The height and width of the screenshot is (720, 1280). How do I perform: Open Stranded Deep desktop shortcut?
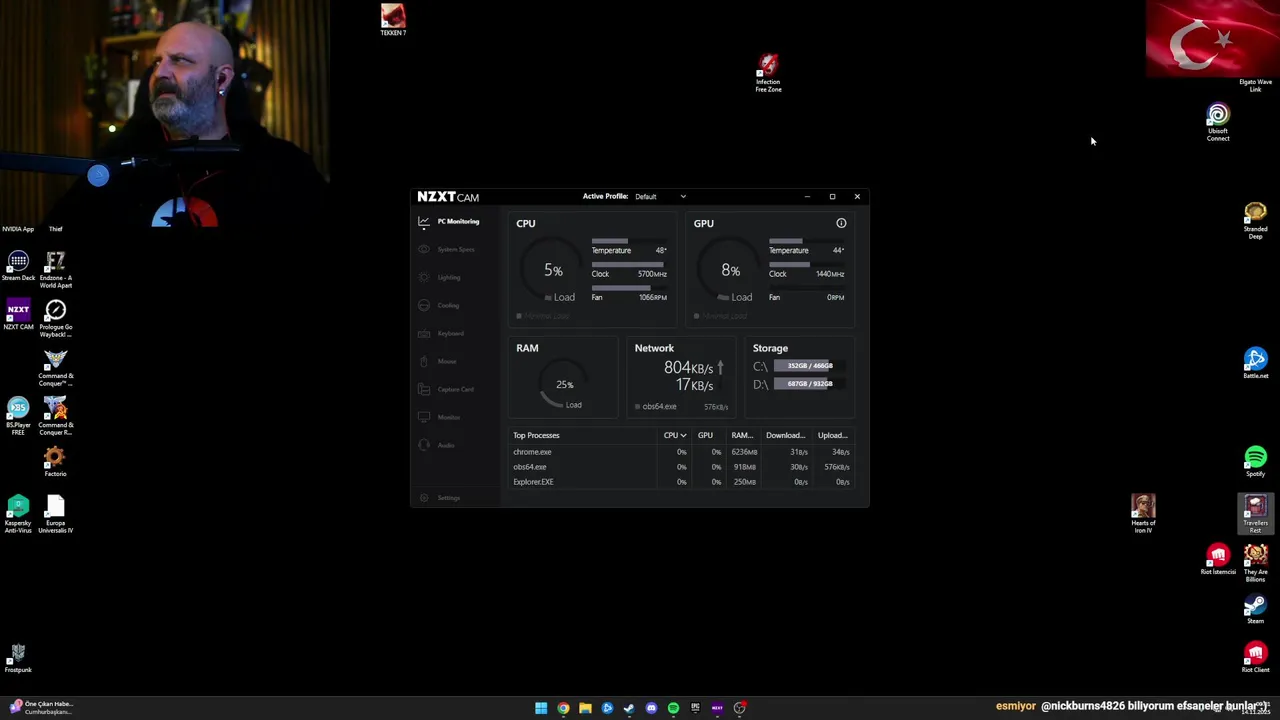coord(1255,220)
